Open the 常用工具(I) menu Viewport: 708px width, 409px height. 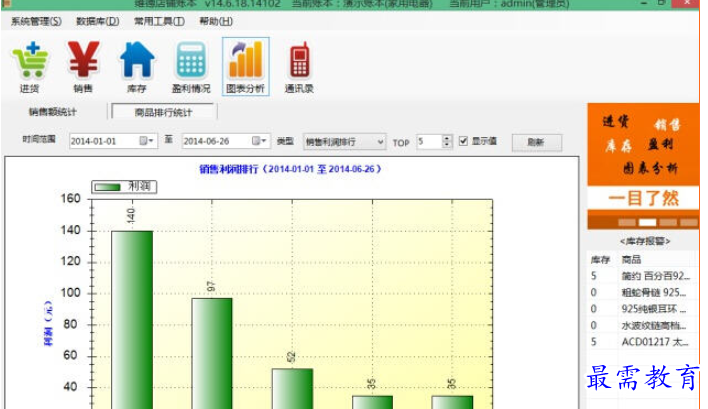pyautogui.click(x=158, y=21)
